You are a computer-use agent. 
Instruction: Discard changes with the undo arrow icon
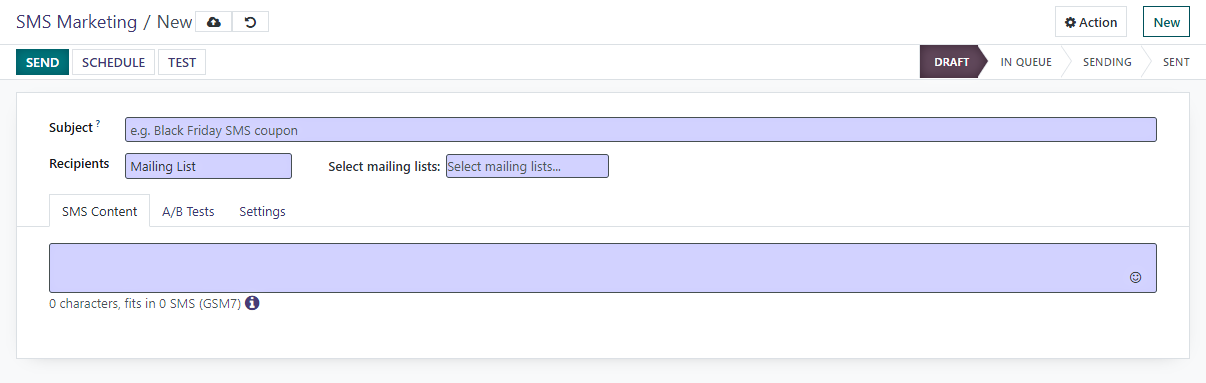[250, 22]
